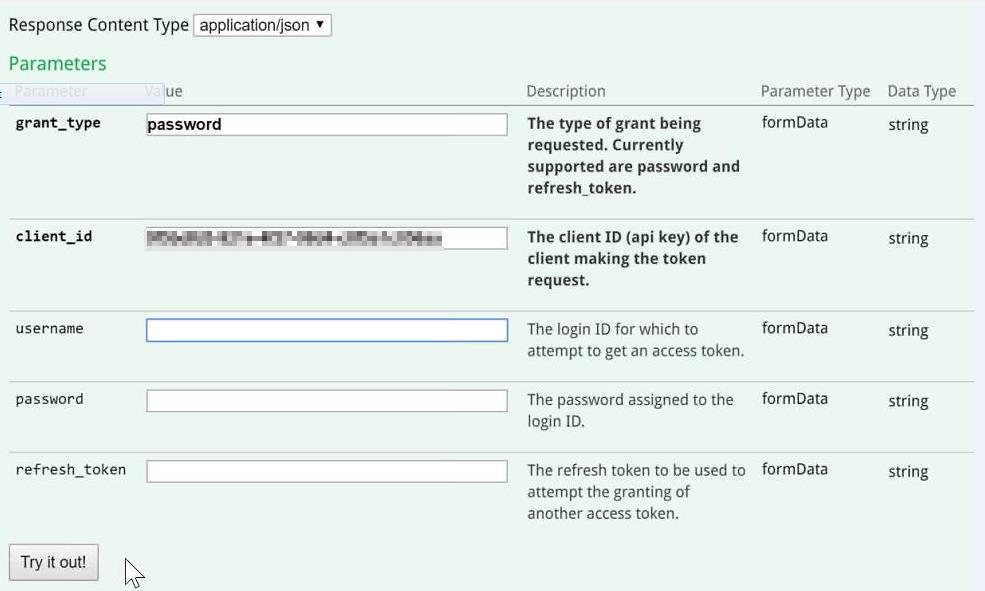Select the password value field

[x=326, y=401]
